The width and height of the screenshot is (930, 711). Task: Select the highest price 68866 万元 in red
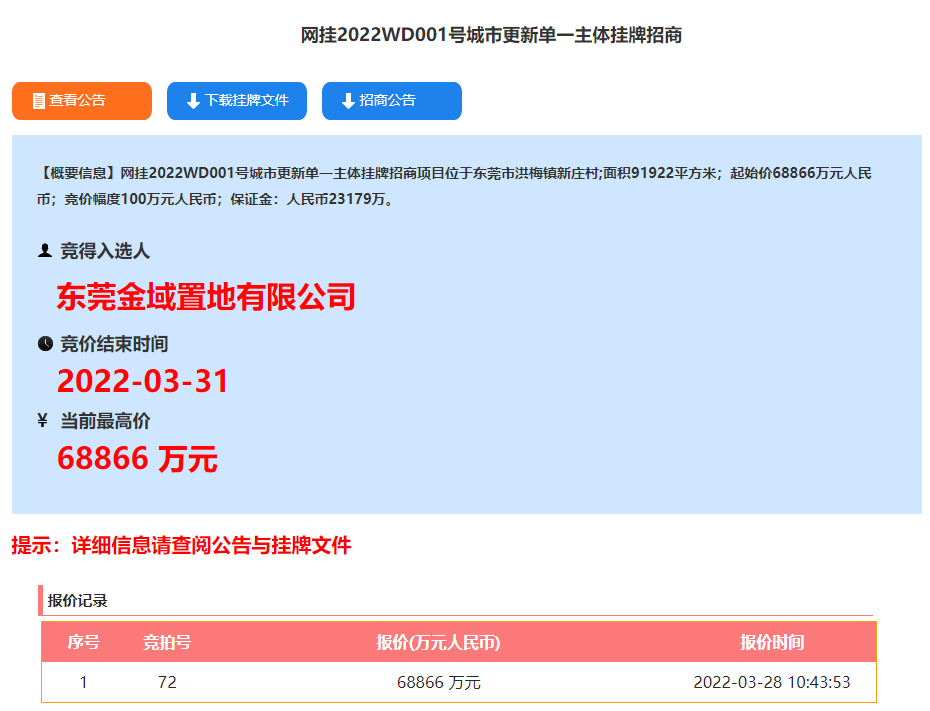tap(138, 458)
